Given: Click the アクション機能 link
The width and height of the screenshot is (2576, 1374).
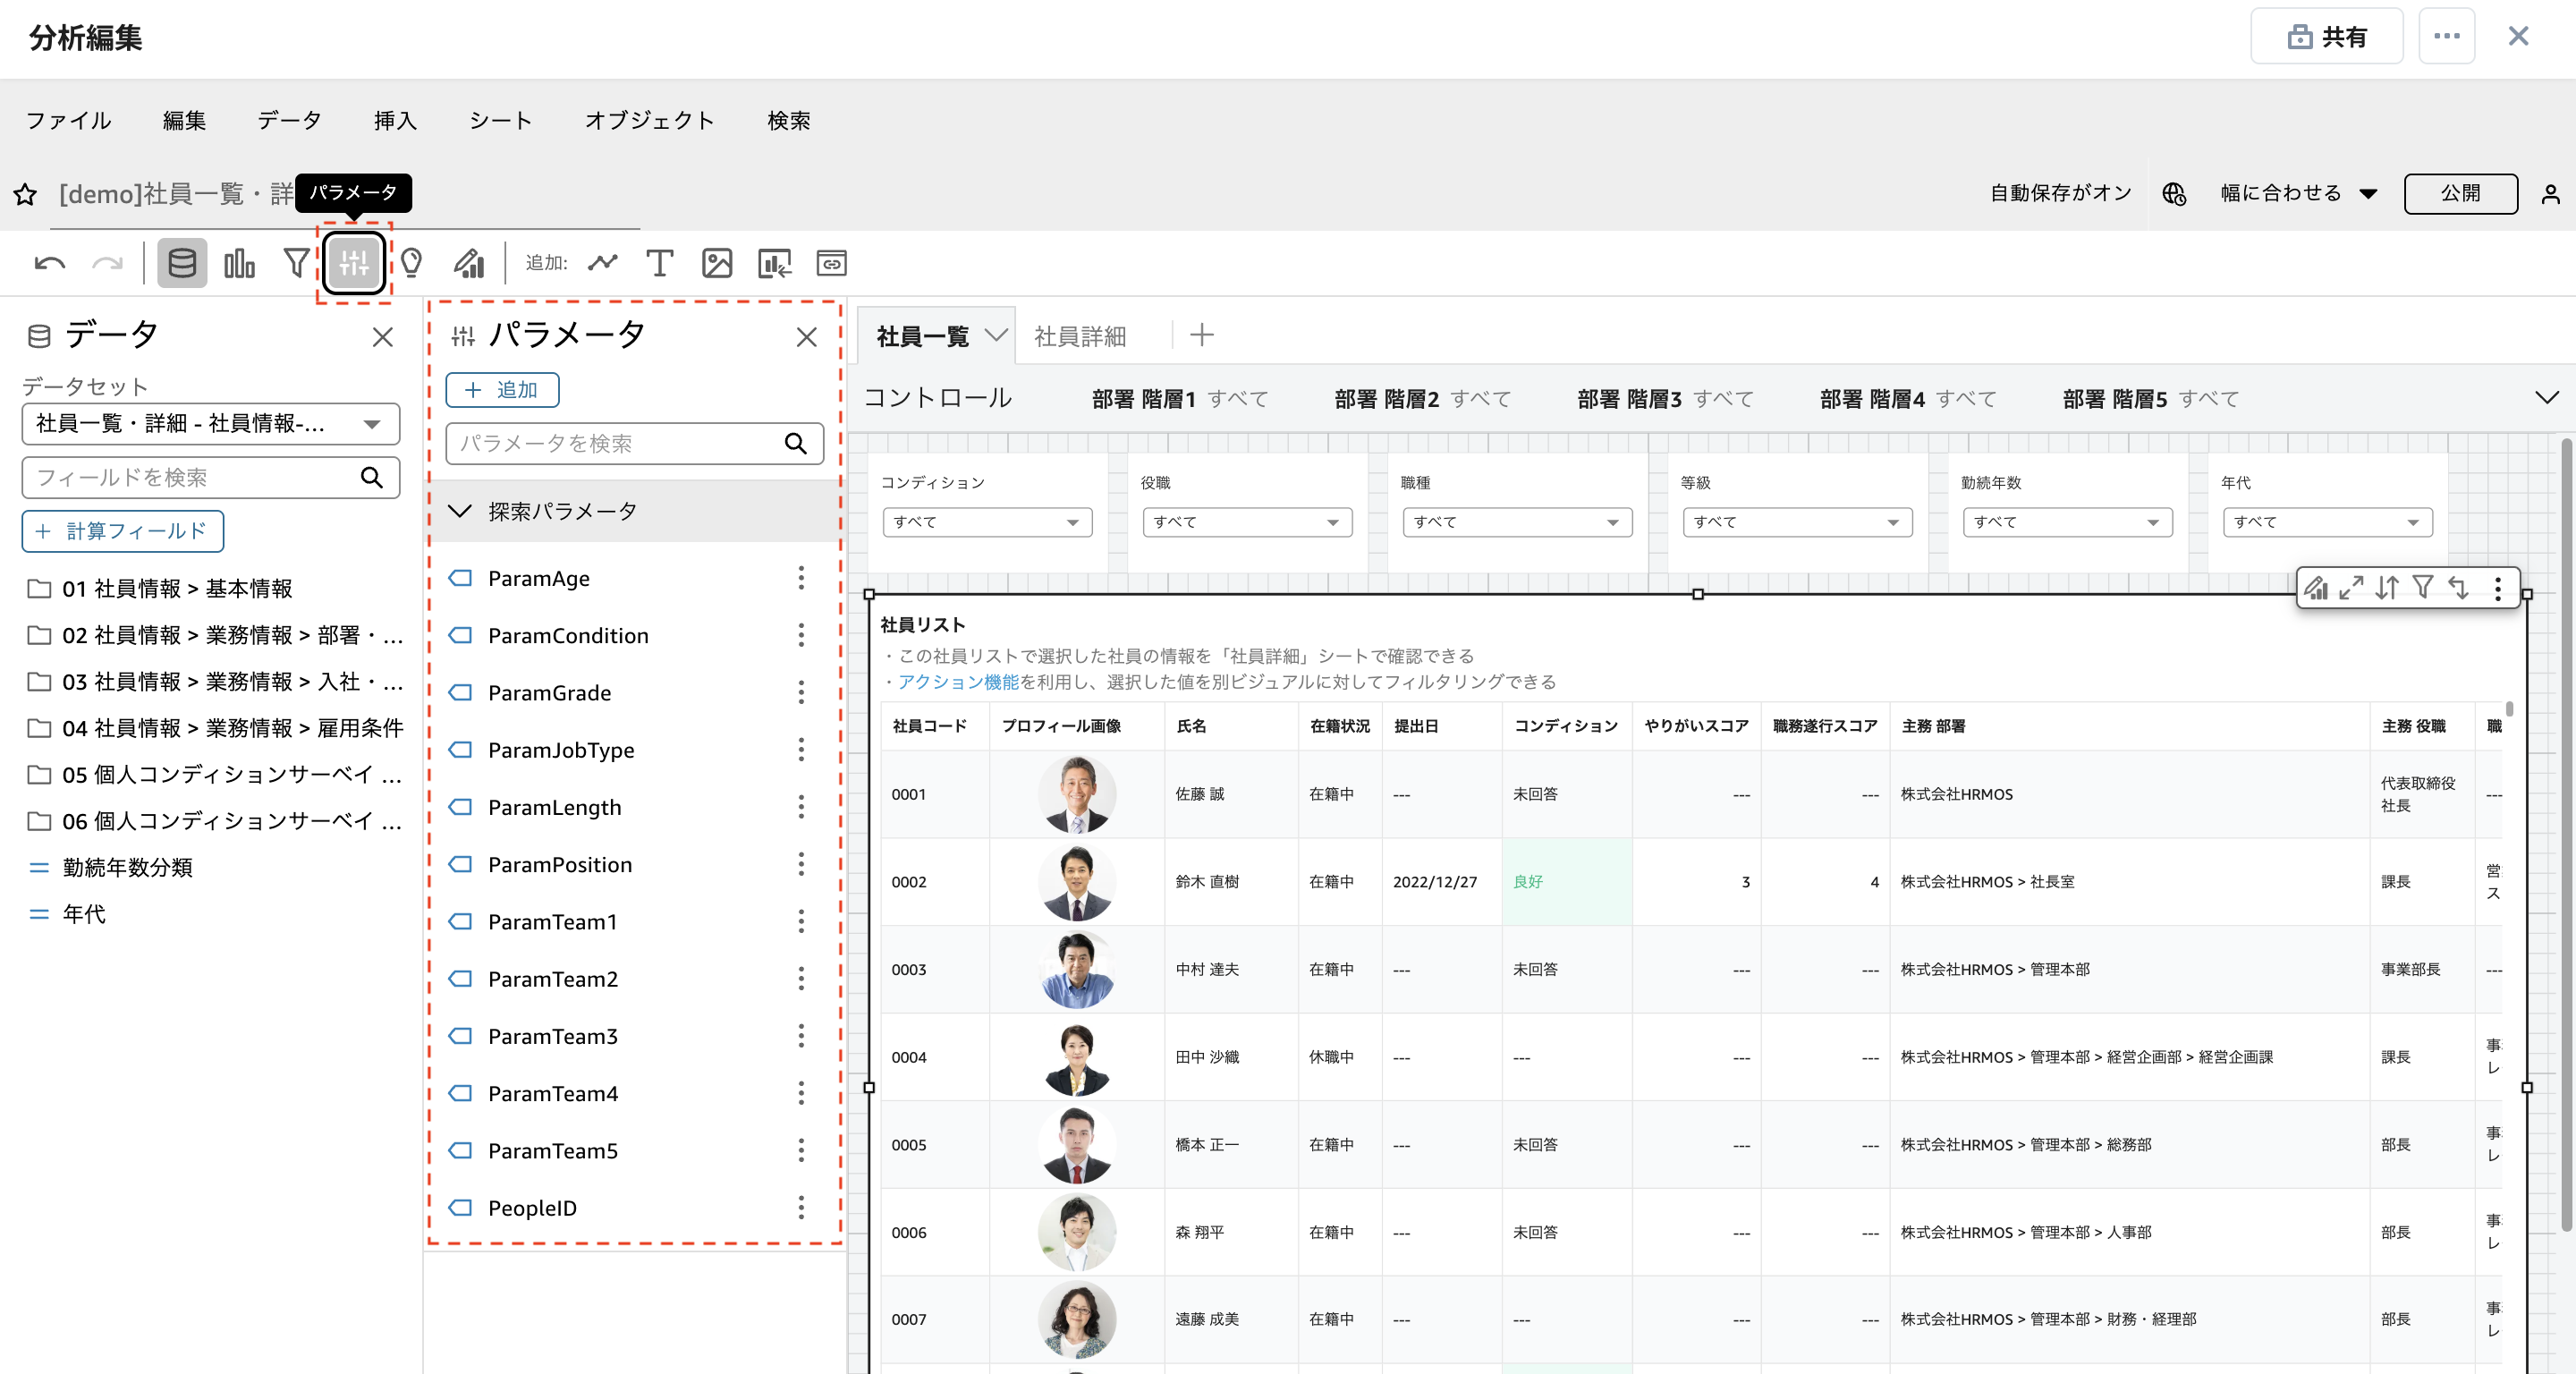Looking at the screenshot, I should (957, 682).
